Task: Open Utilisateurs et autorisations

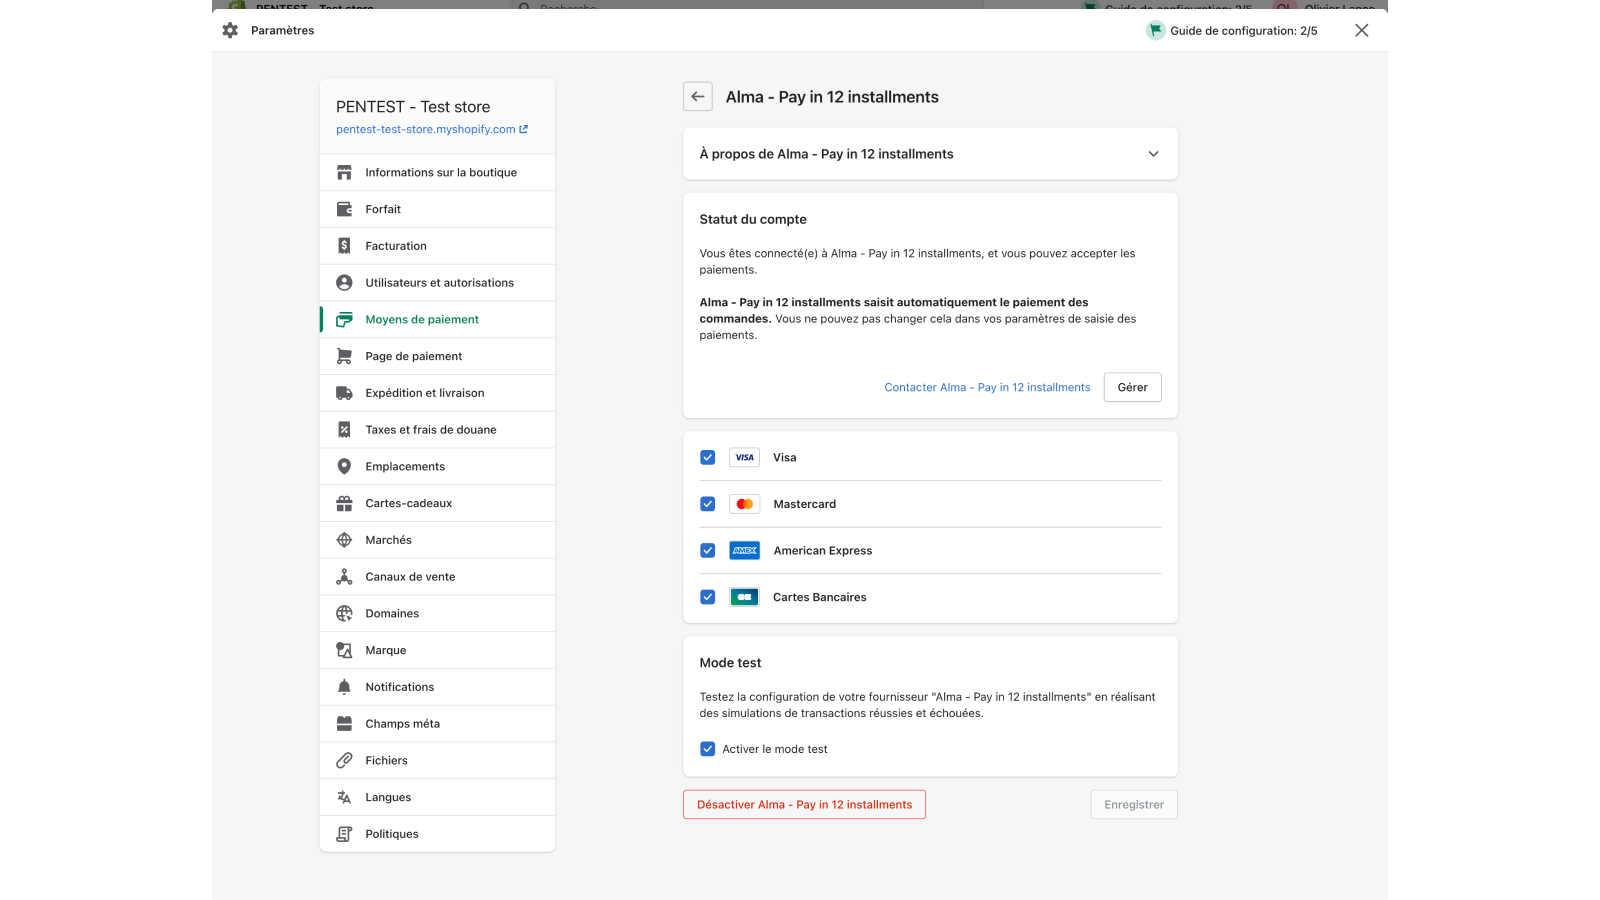Action: point(437,283)
